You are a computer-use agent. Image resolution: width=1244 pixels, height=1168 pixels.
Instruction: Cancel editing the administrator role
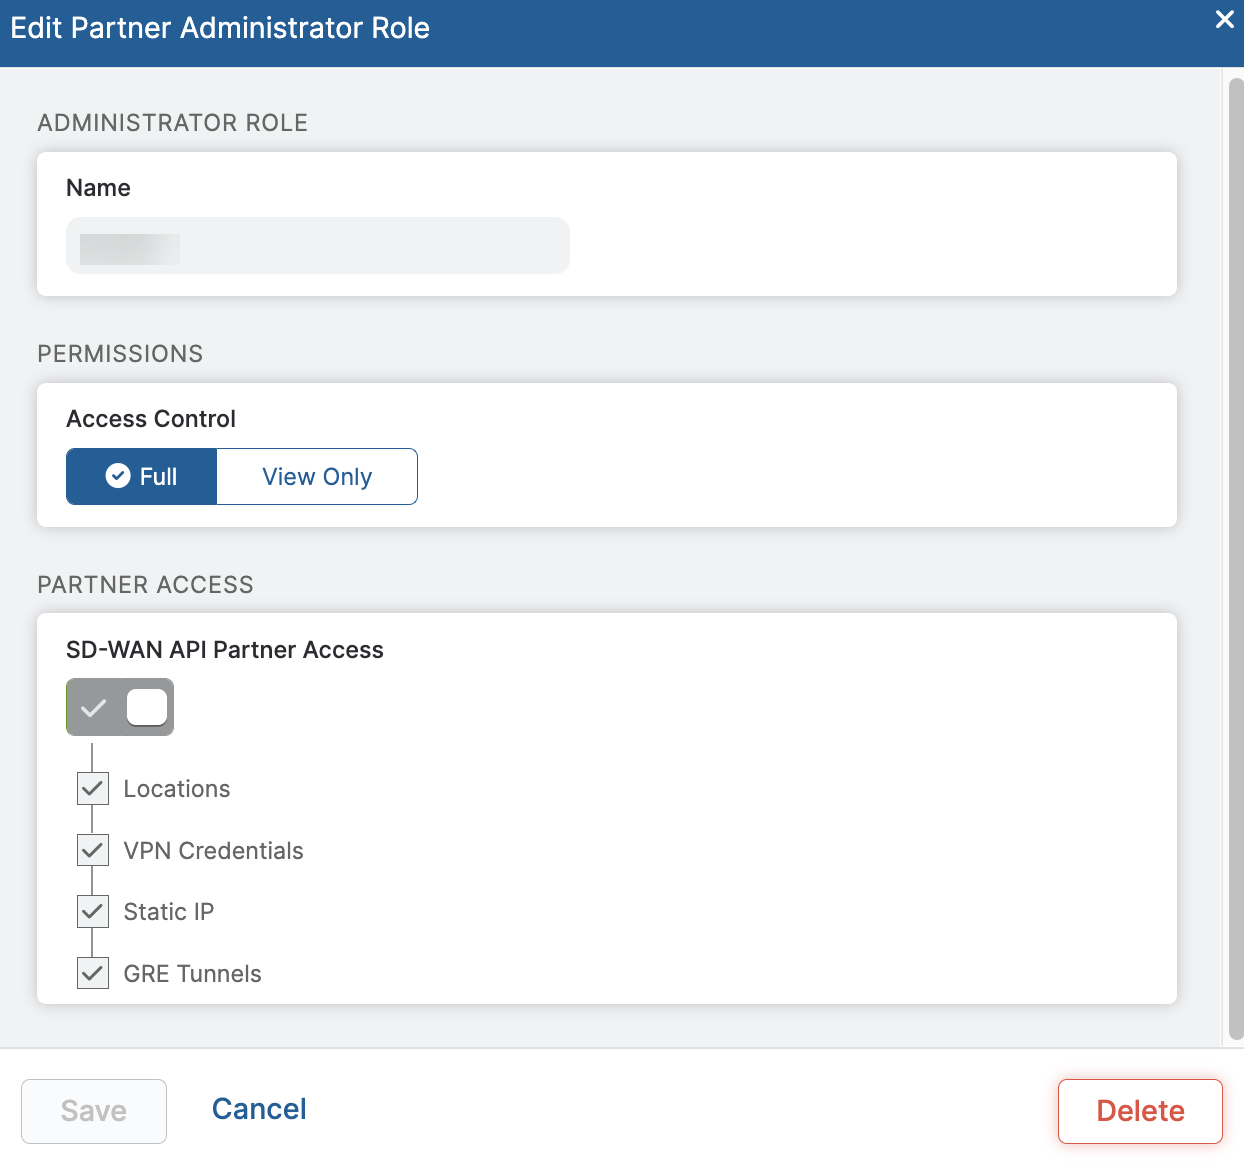point(259,1109)
